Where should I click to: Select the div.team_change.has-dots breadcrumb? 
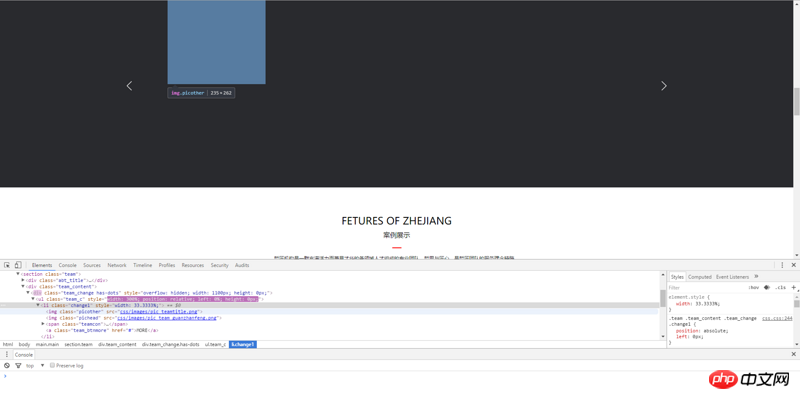(170, 344)
